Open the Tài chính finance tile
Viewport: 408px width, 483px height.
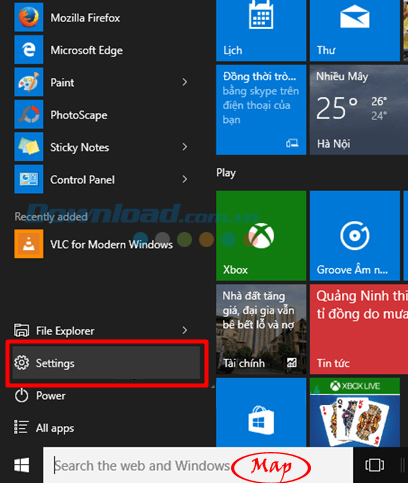(261, 329)
